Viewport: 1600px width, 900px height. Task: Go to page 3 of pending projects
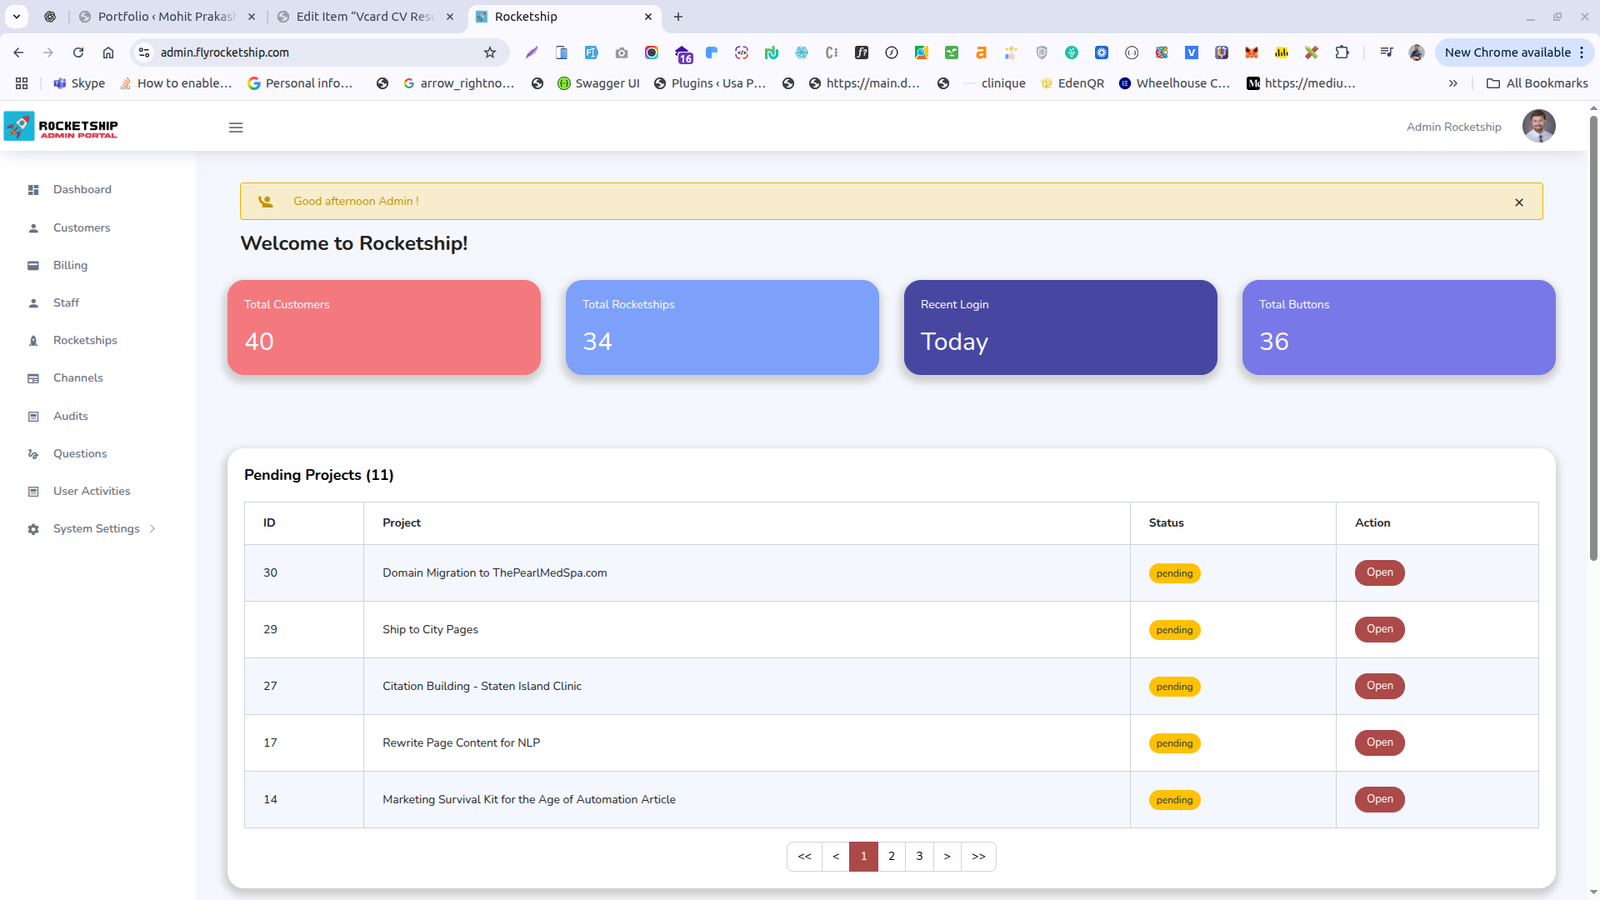point(919,856)
